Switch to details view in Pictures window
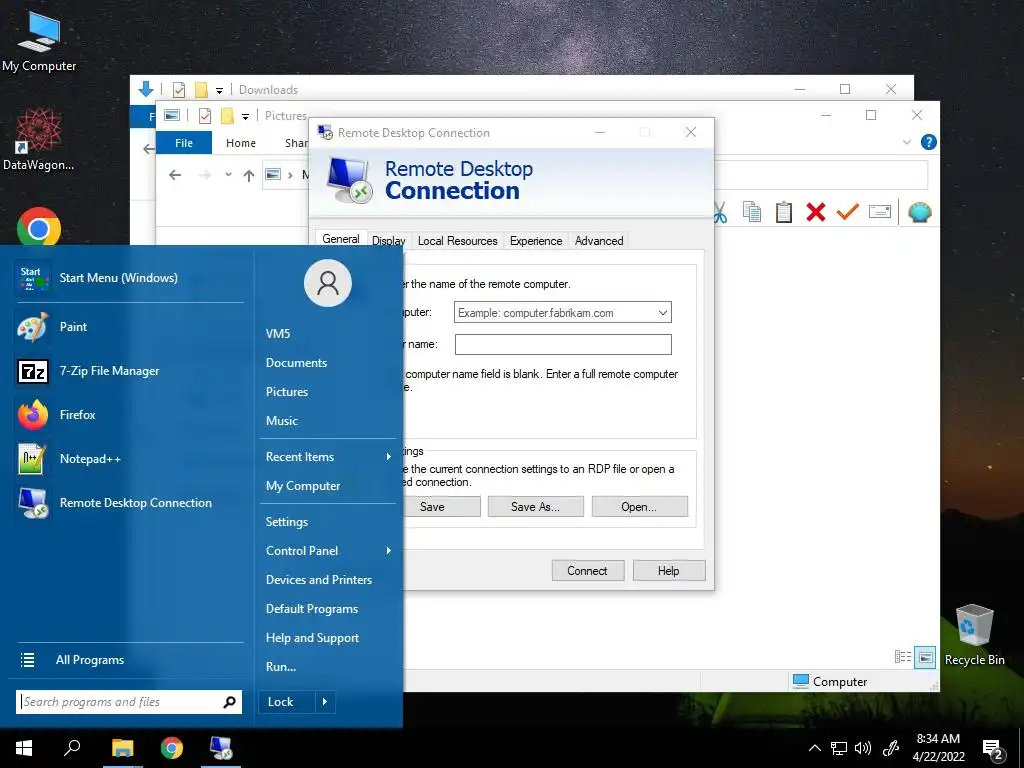 click(903, 657)
